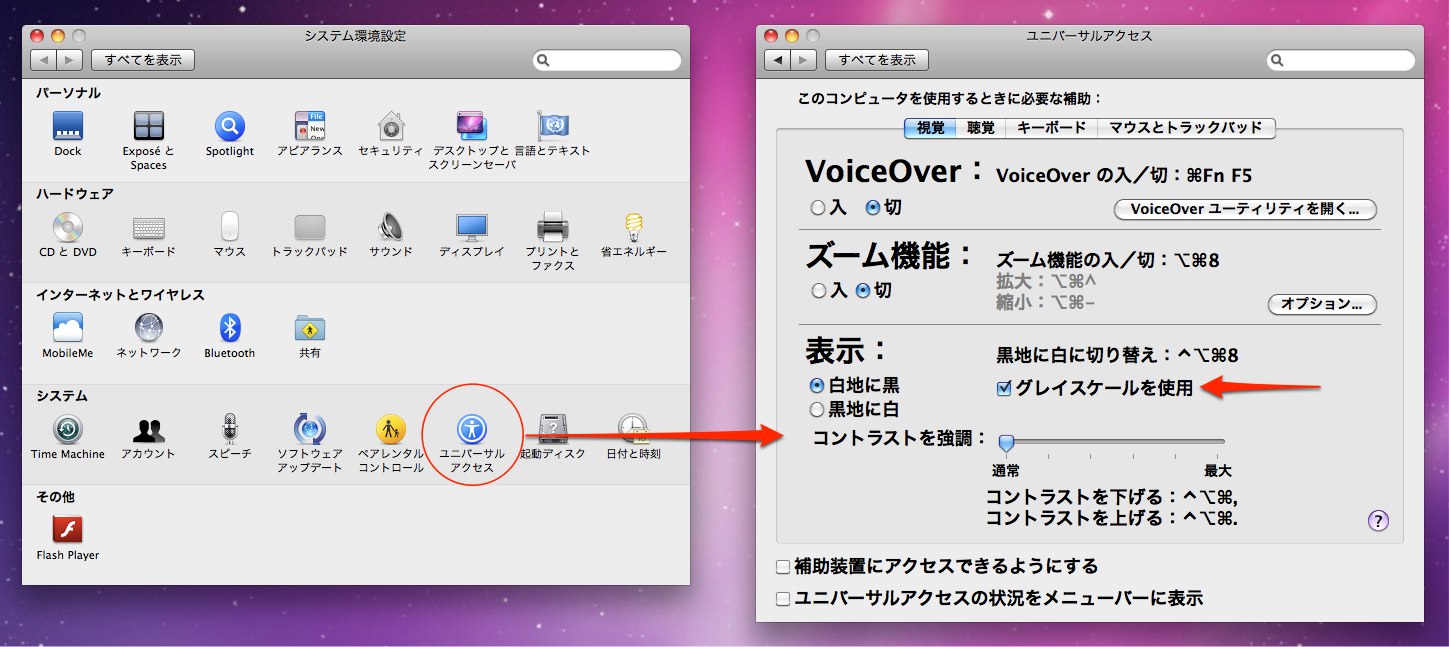This screenshot has height=647, width=1449.
Task: Switch to the 視覚 tab
Action: pyautogui.click(x=930, y=128)
